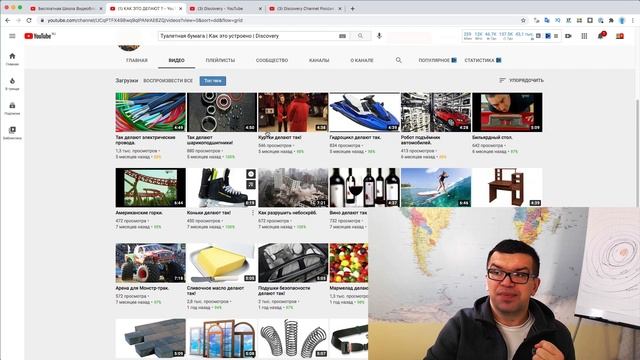Open Subscriptions in the left sidebar

(x=12, y=108)
